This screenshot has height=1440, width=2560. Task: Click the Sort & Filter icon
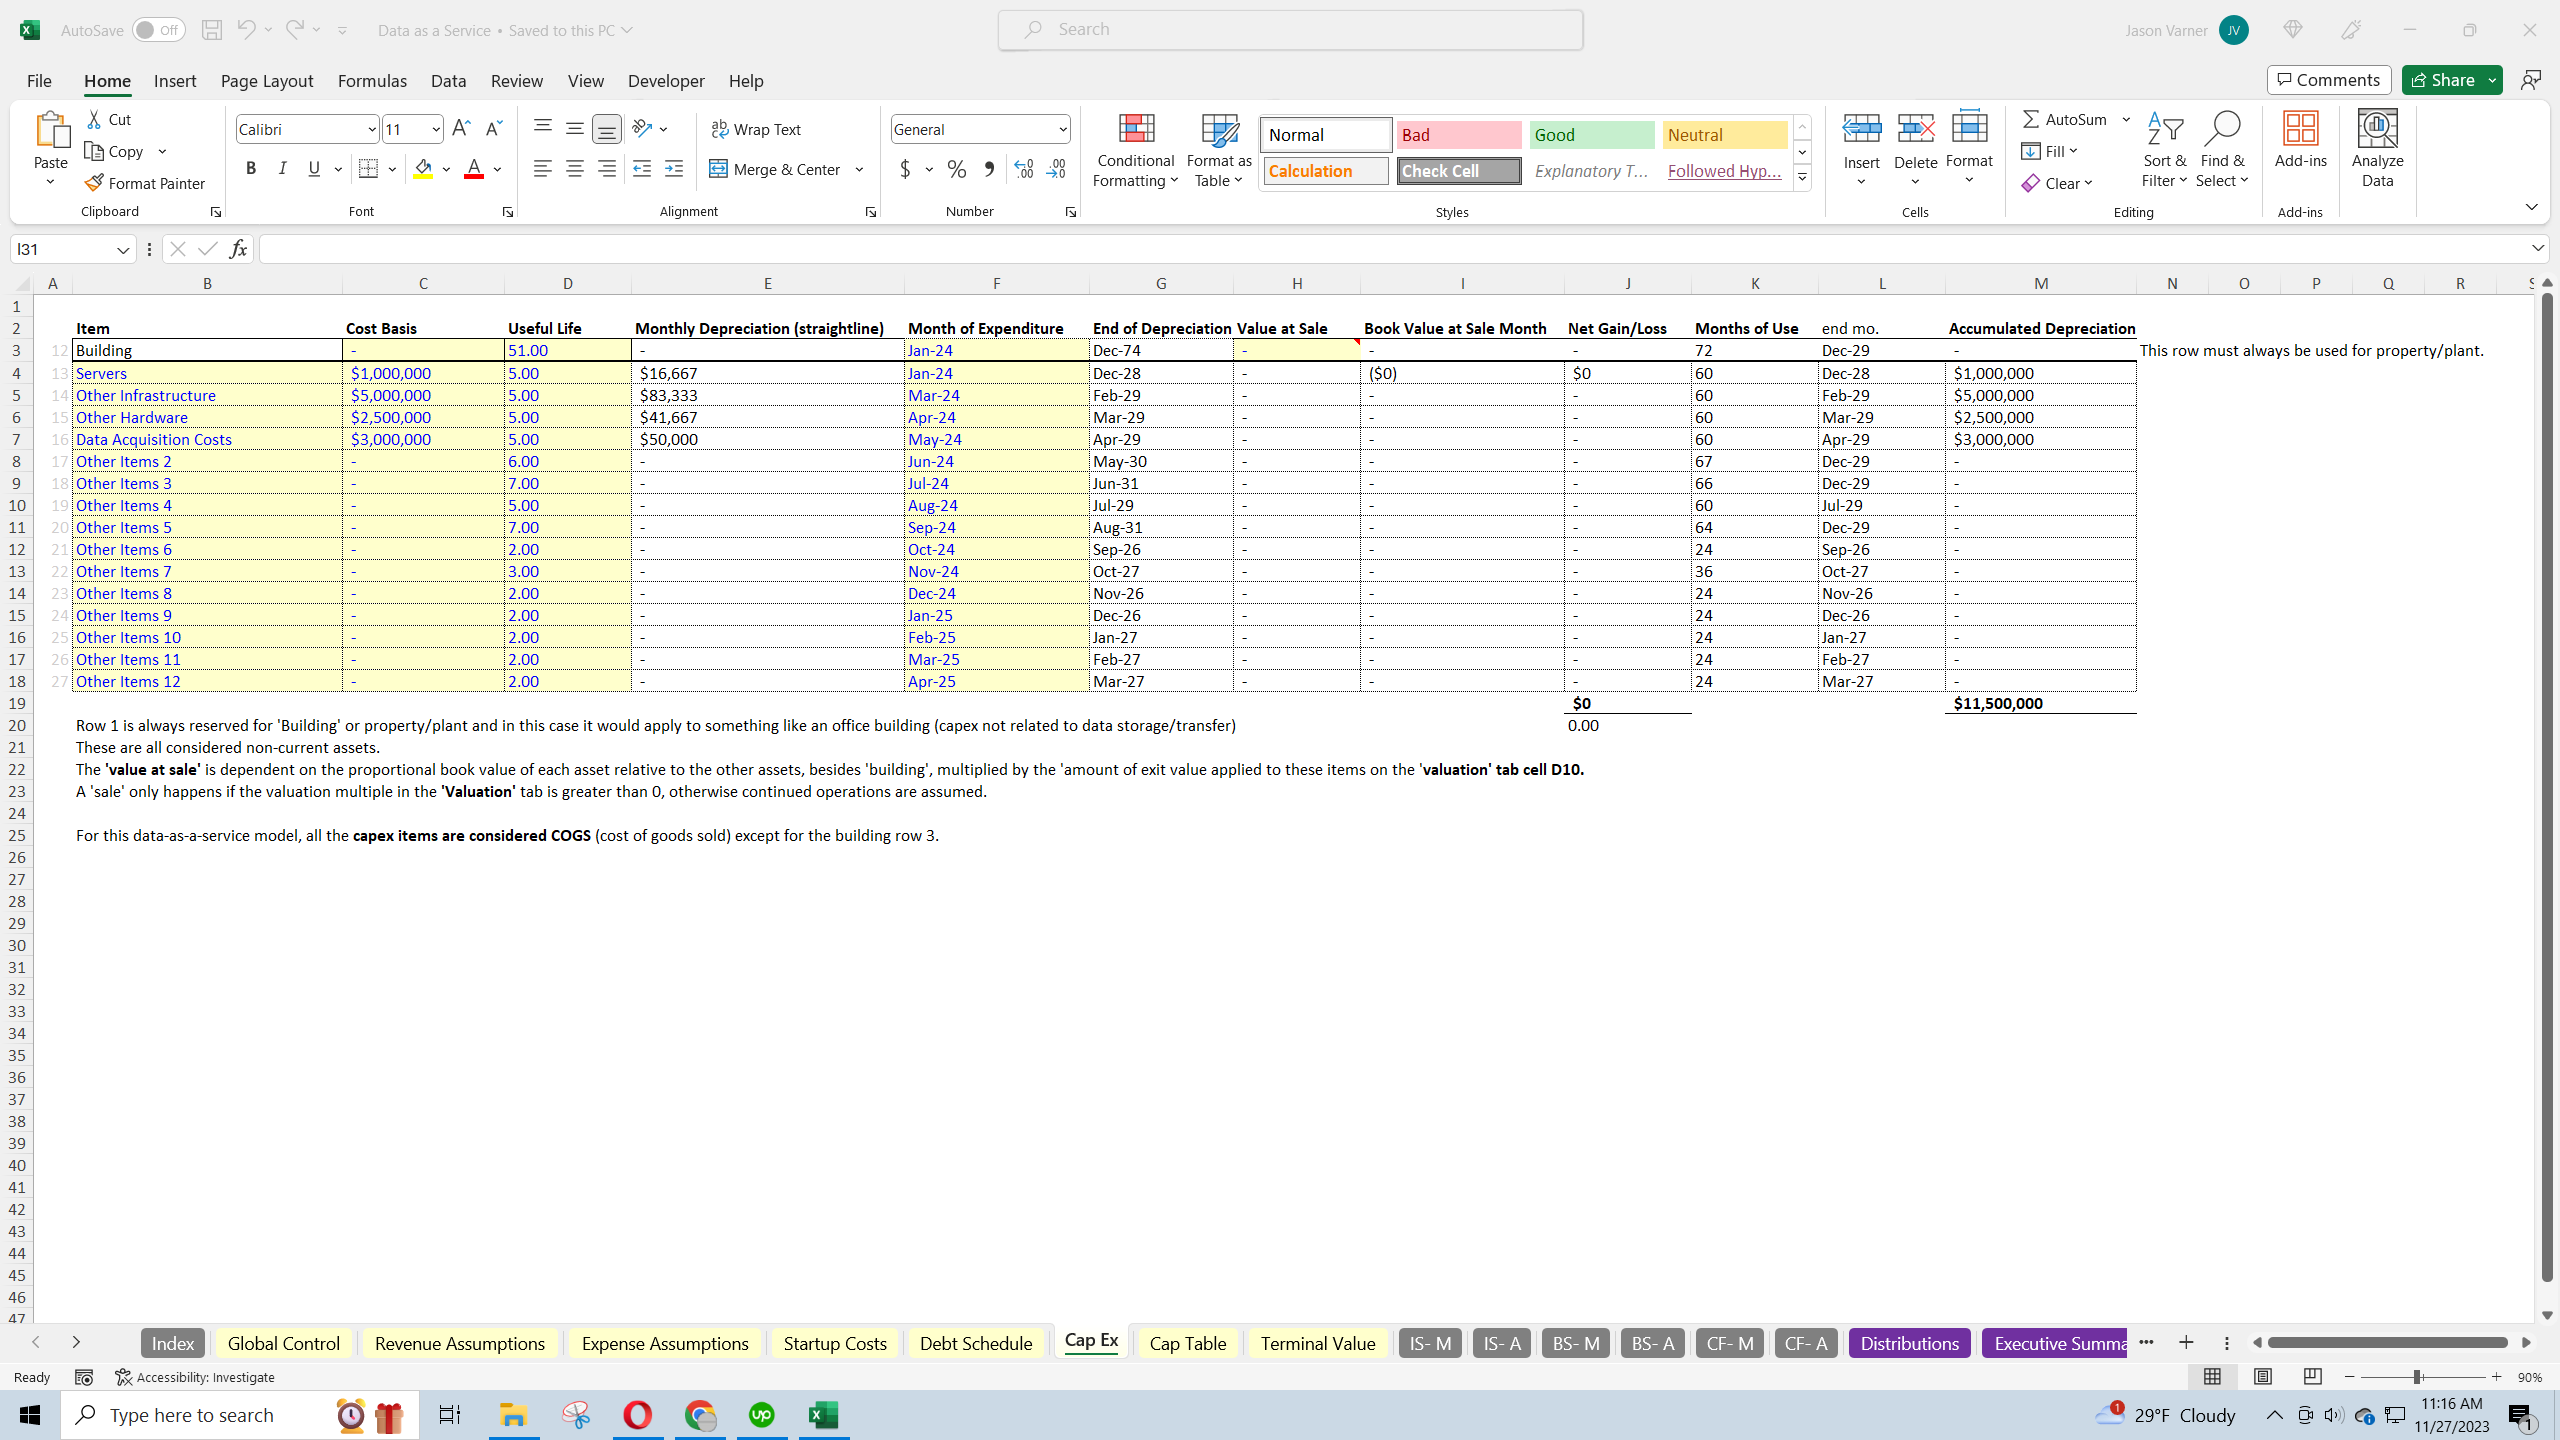click(2164, 148)
